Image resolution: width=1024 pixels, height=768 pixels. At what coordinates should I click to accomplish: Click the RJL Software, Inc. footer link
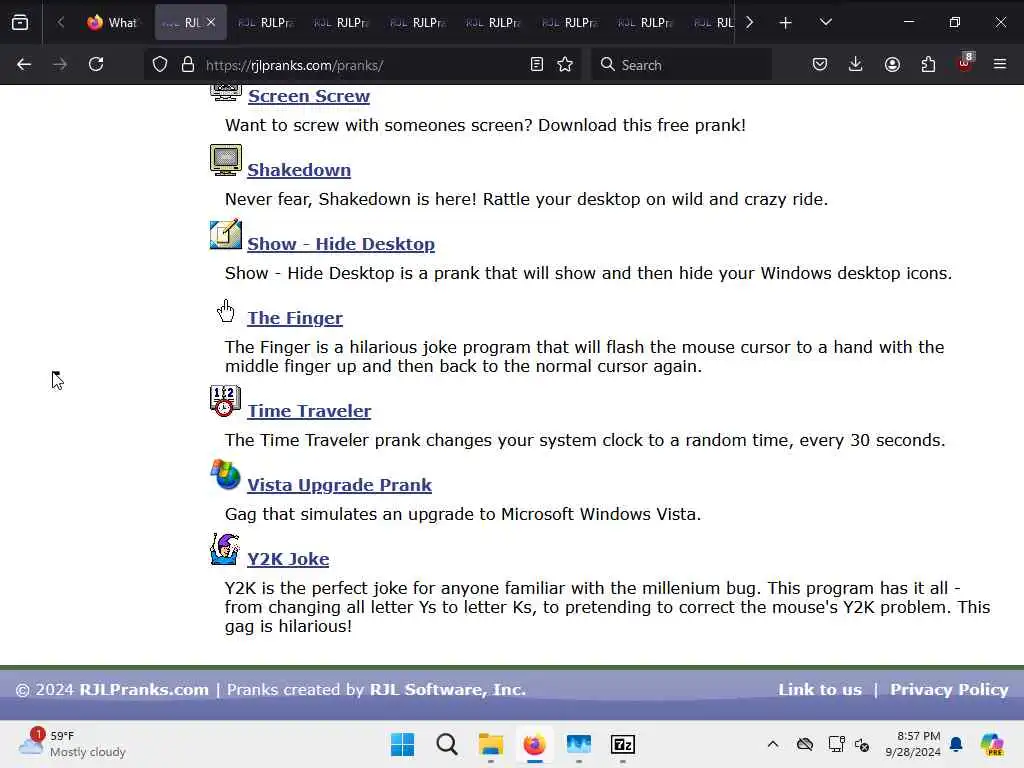pyautogui.click(x=447, y=690)
